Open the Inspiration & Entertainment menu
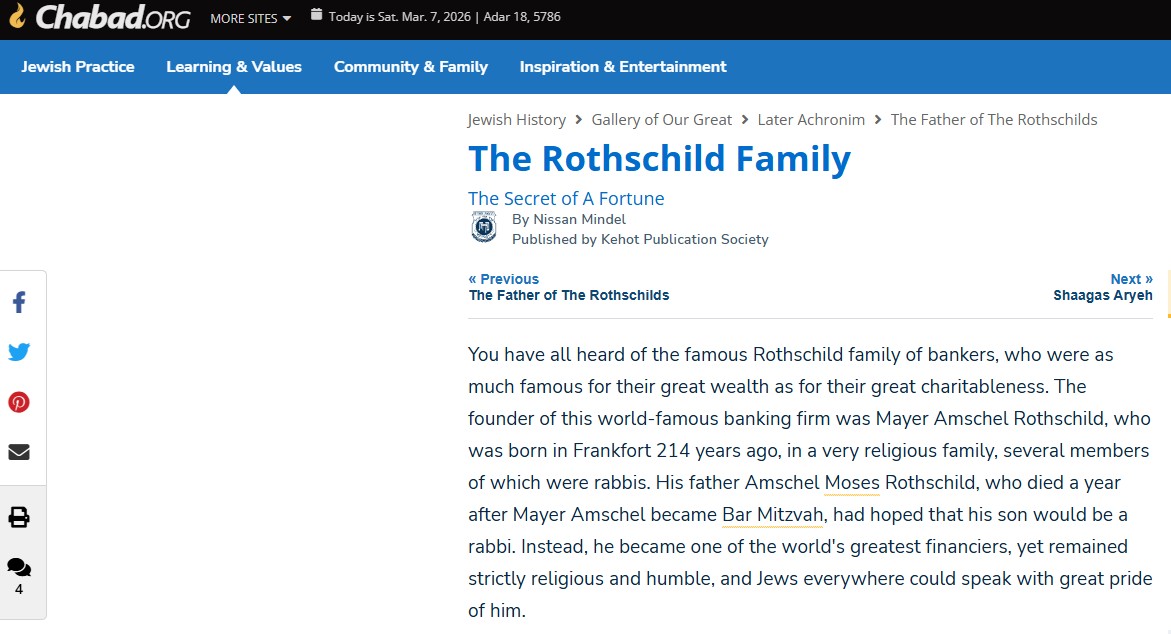This screenshot has height=634, width=1171. [623, 67]
